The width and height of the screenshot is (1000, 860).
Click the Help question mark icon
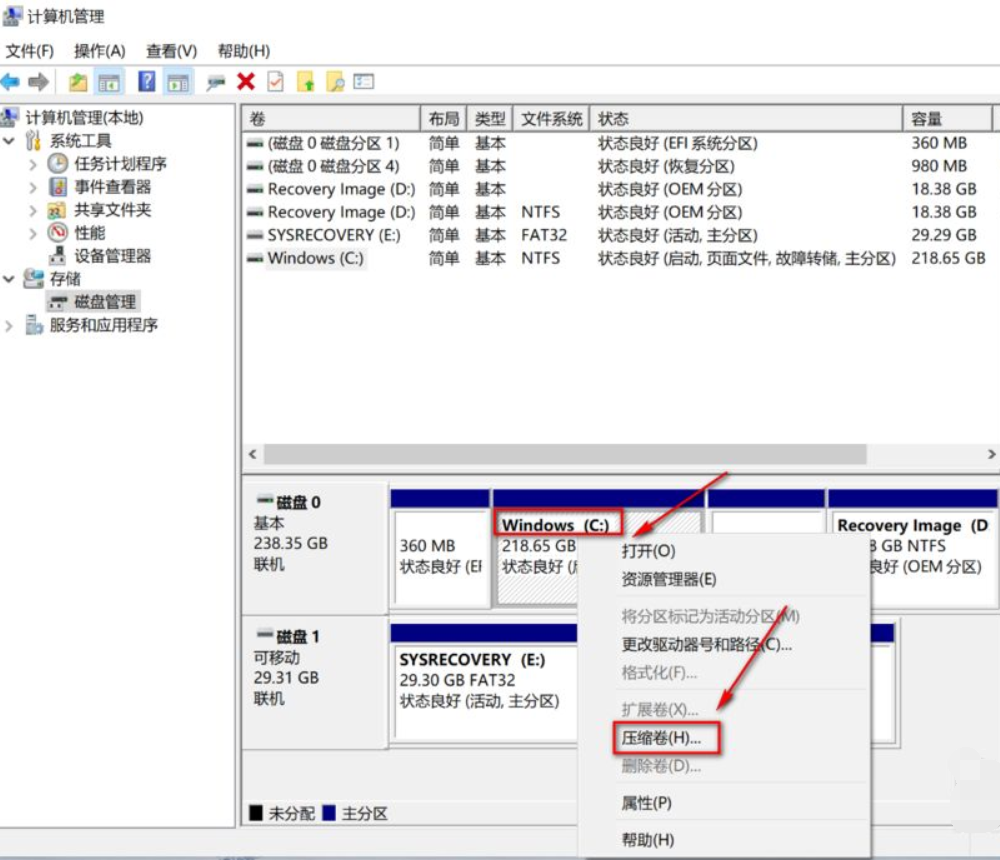pyautogui.click(x=146, y=82)
